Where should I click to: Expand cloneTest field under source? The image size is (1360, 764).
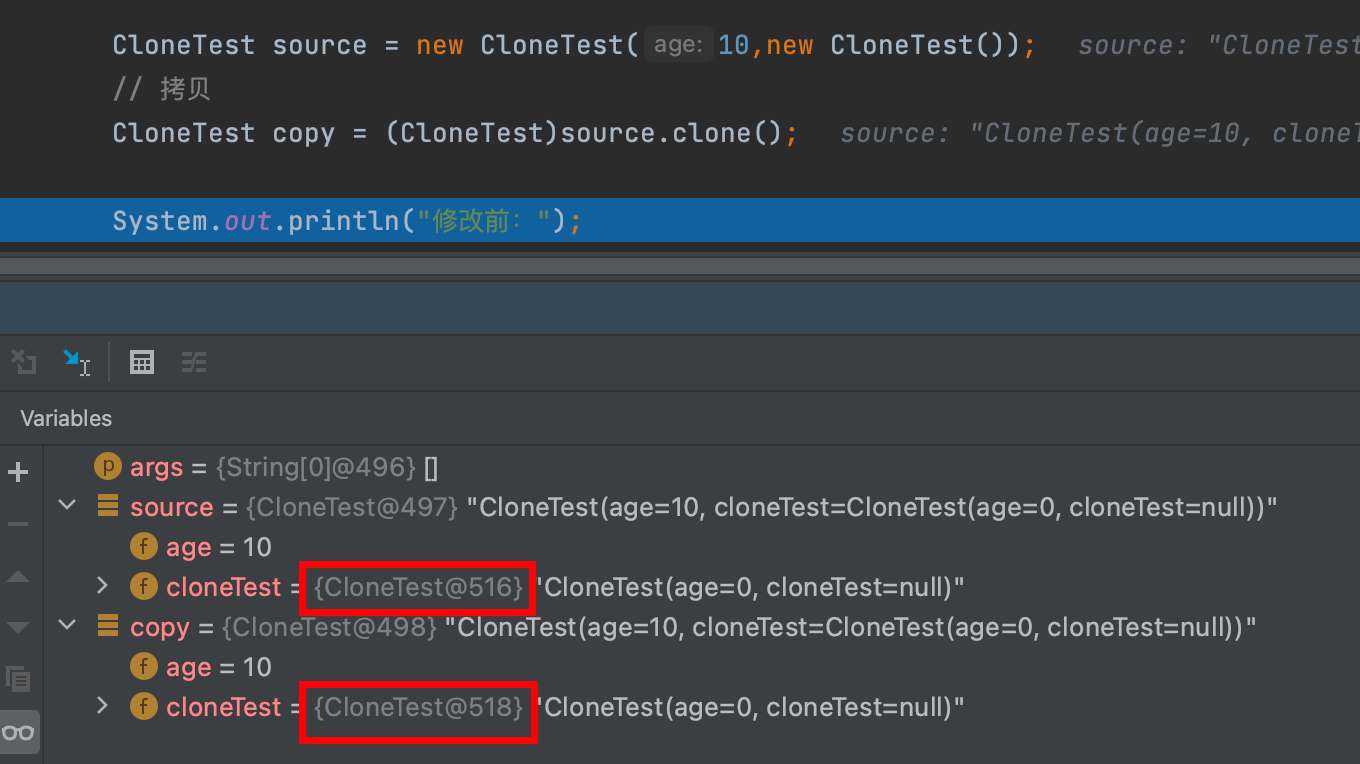click(102, 586)
